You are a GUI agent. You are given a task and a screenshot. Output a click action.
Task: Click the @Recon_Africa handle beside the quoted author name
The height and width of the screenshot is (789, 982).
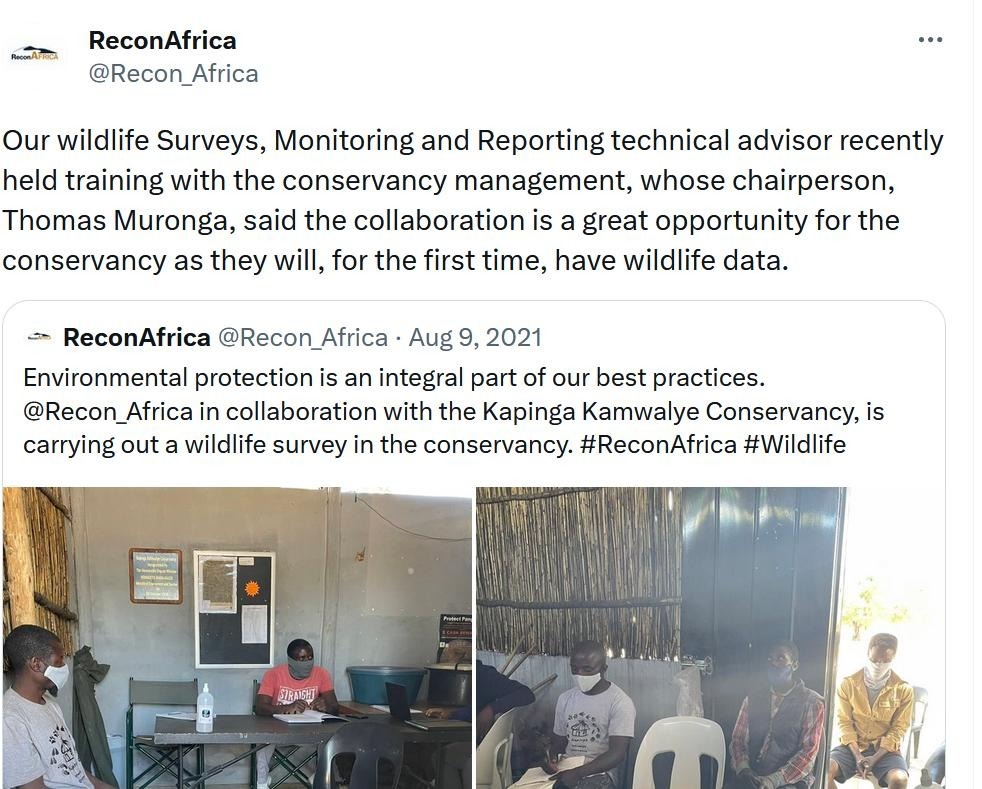pos(302,338)
